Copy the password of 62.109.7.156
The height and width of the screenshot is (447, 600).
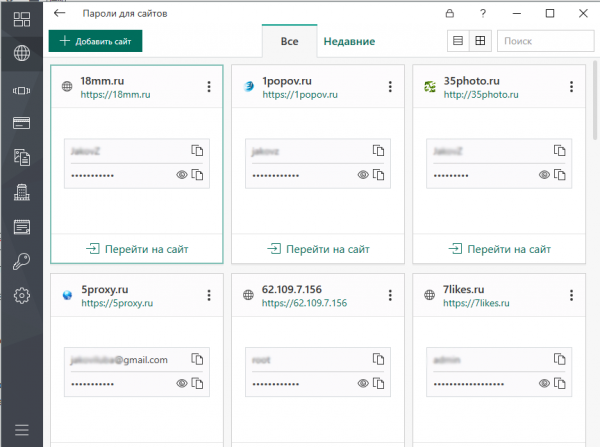point(378,383)
